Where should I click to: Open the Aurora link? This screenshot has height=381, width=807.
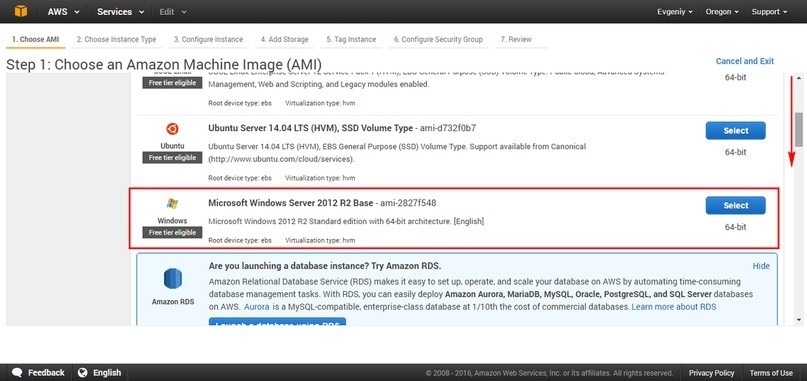(x=256, y=307)
